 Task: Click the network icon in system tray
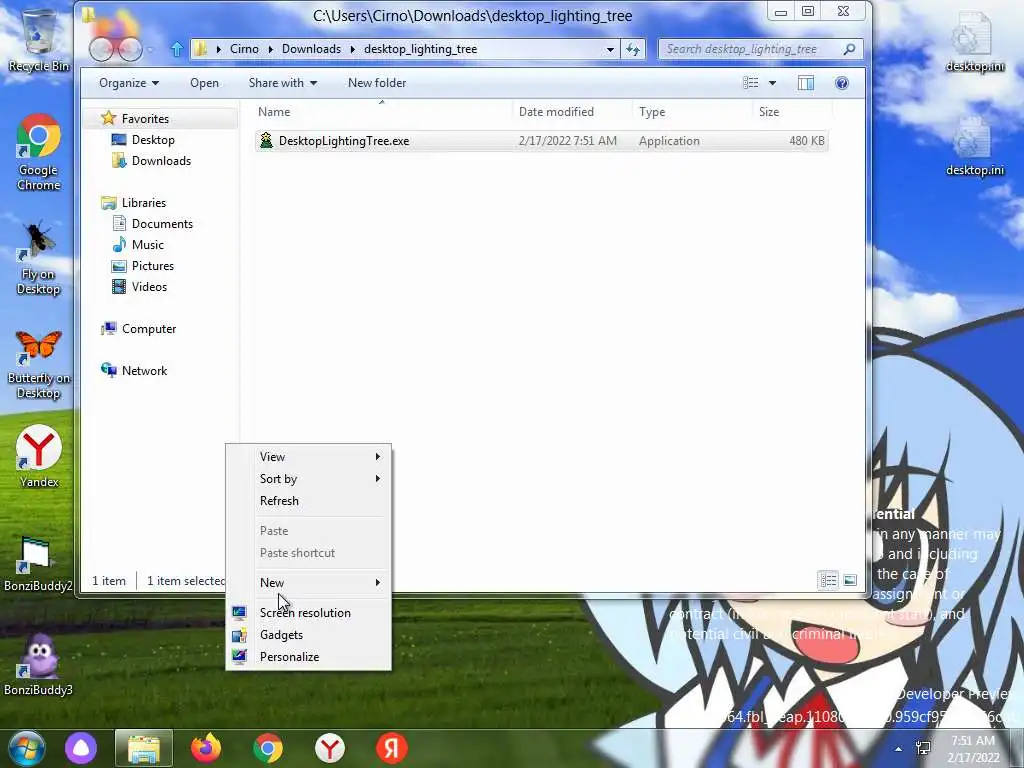(x=923, y=748)
